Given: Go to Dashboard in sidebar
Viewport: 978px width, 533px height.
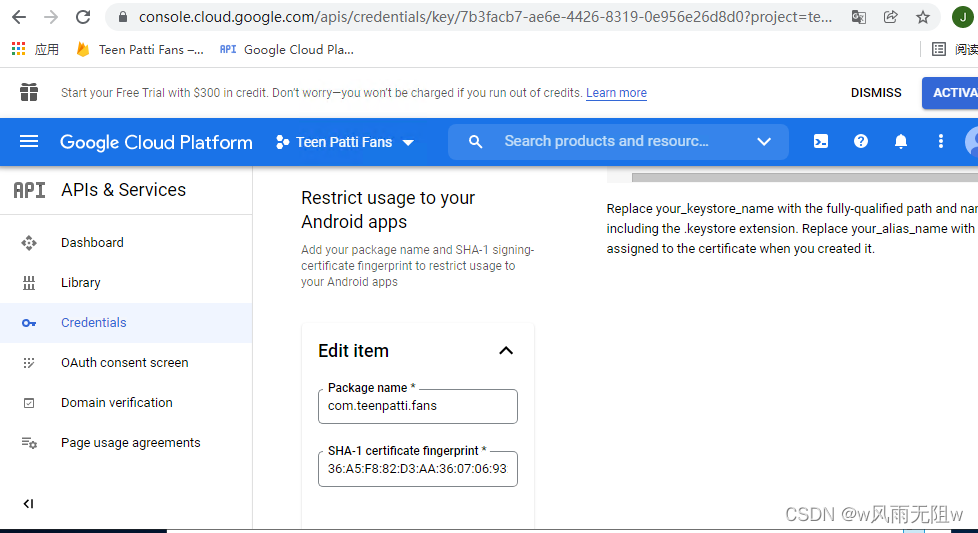Looking at the screenshot, I should coord(92,243).
